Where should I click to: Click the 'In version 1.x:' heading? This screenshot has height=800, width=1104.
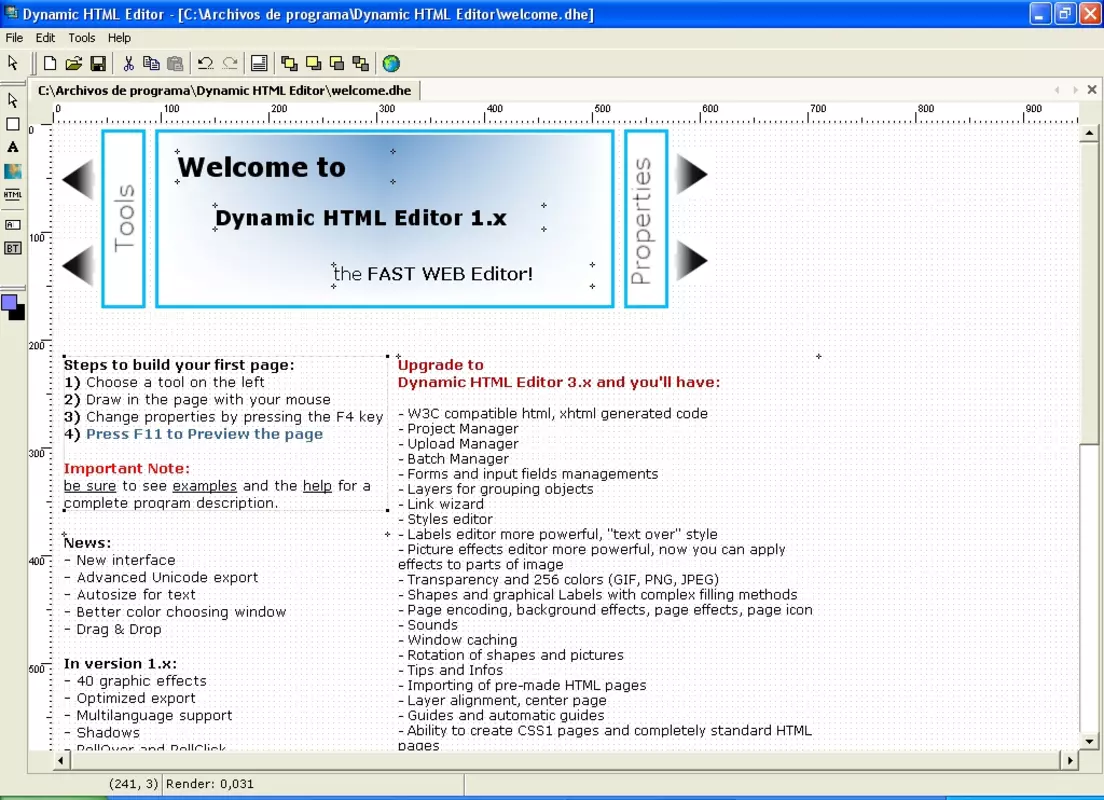point(120,663)
